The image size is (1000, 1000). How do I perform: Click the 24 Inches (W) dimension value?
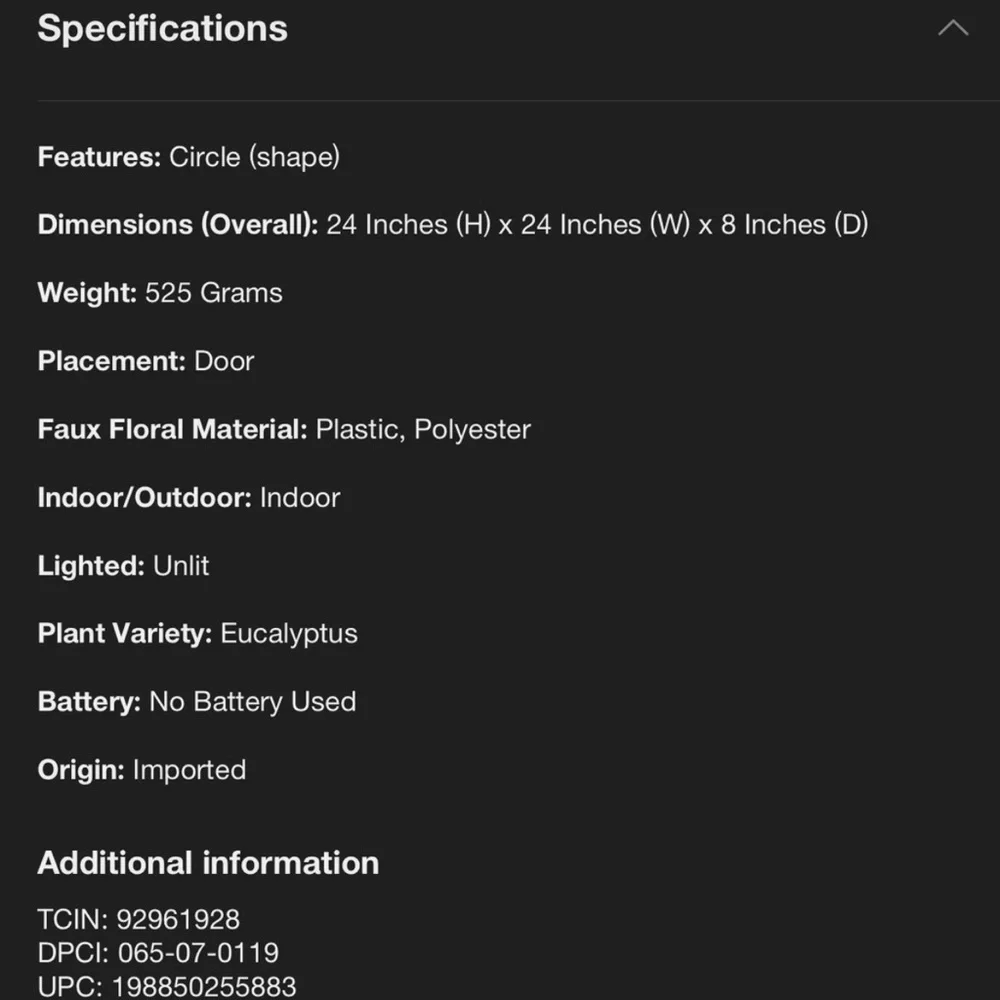tap(605, 224)
